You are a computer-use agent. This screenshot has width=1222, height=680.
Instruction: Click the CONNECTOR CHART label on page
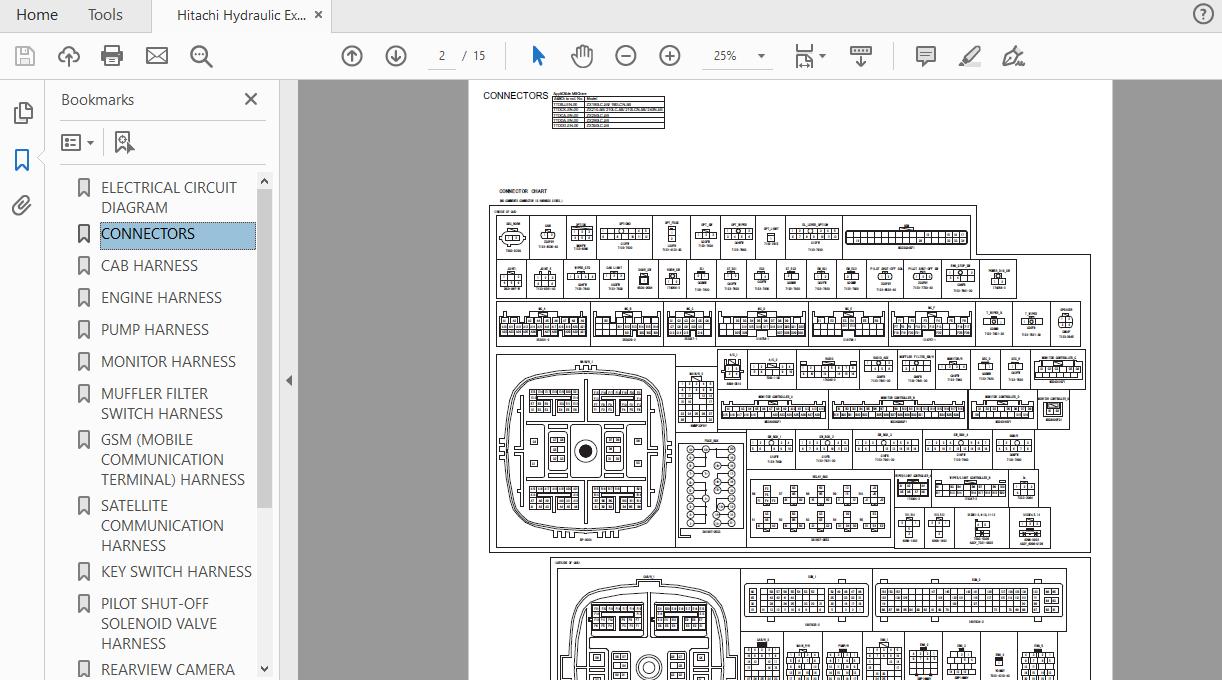tap(523, 191)
